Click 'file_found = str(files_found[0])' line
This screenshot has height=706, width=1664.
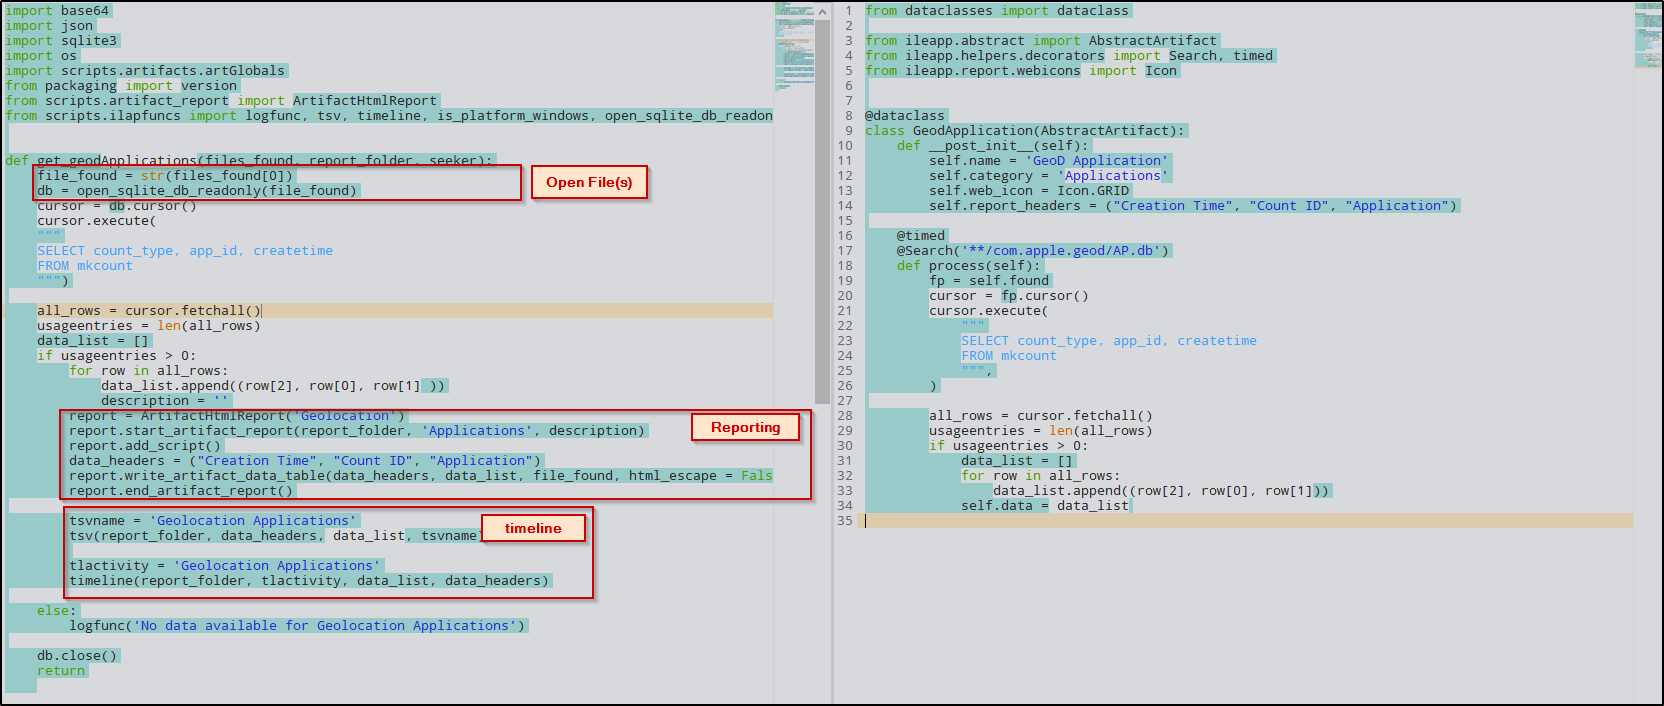coord(165,176)
